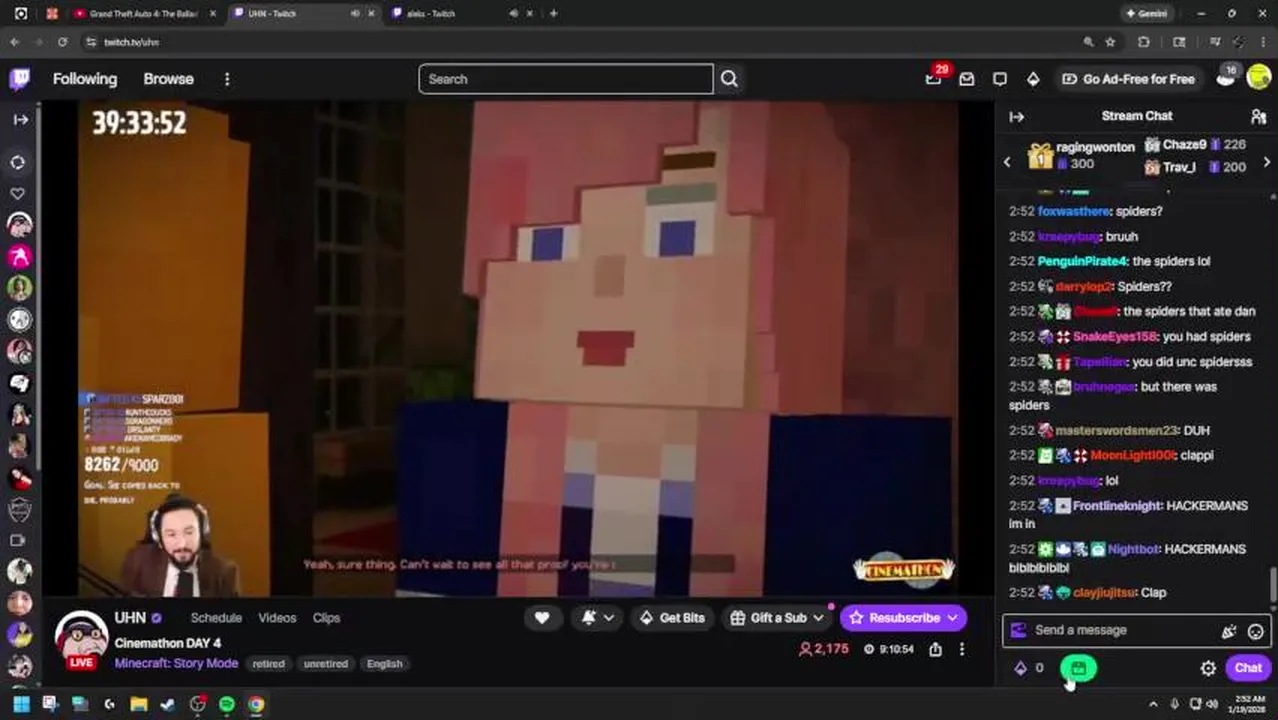The image size is (1278, 720).
Task: Collapse the Stream Chat panel
Action: pos(1017,116)
